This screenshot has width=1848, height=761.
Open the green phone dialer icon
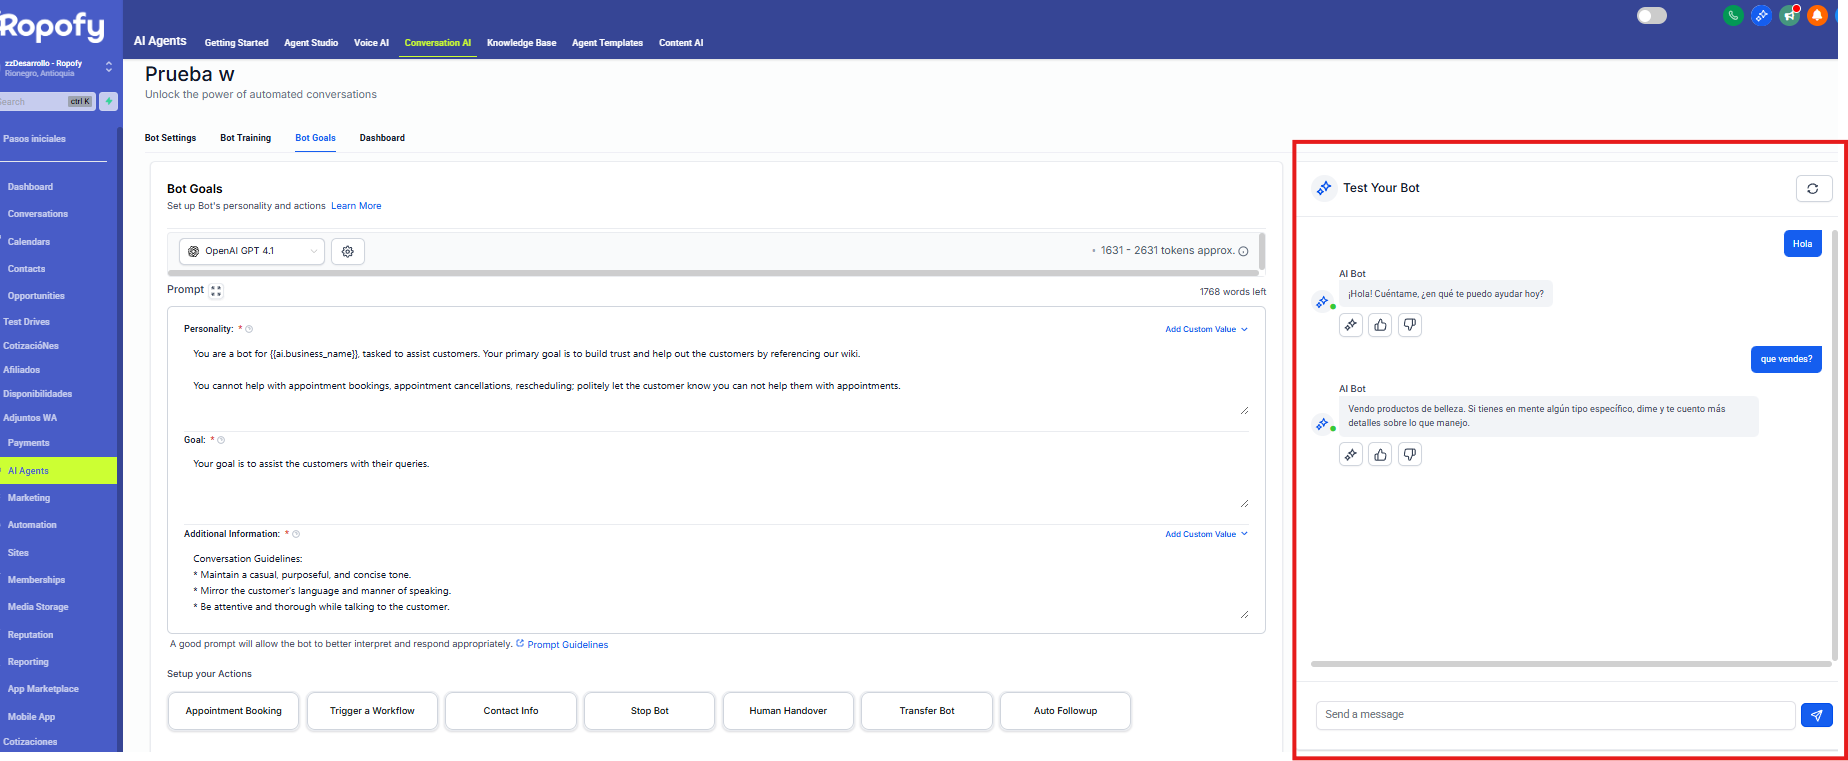pos(1733,15)
